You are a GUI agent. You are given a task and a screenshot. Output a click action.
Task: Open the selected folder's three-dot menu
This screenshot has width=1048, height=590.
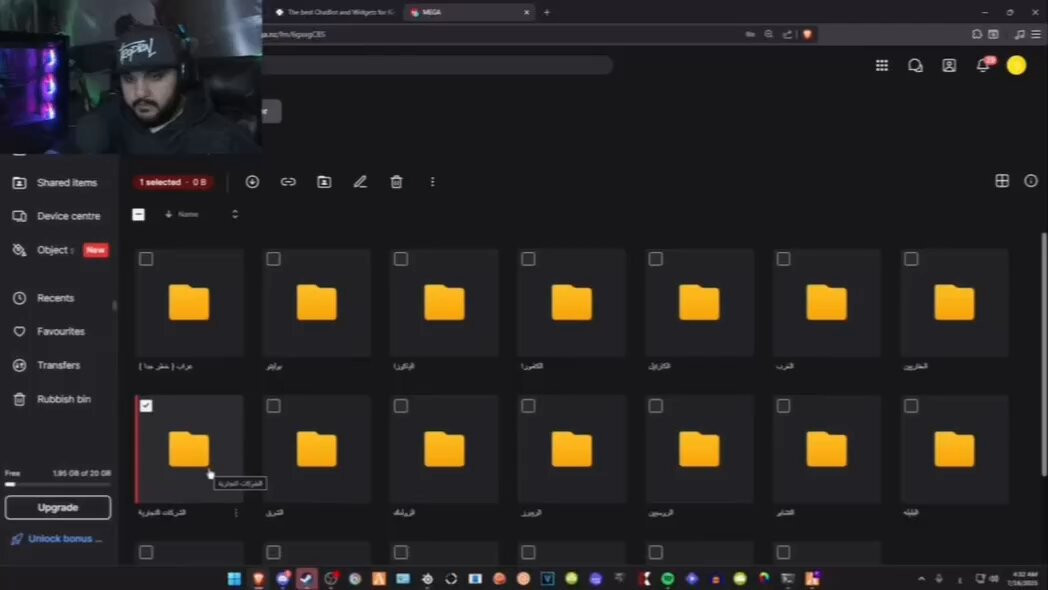[236, 512]
